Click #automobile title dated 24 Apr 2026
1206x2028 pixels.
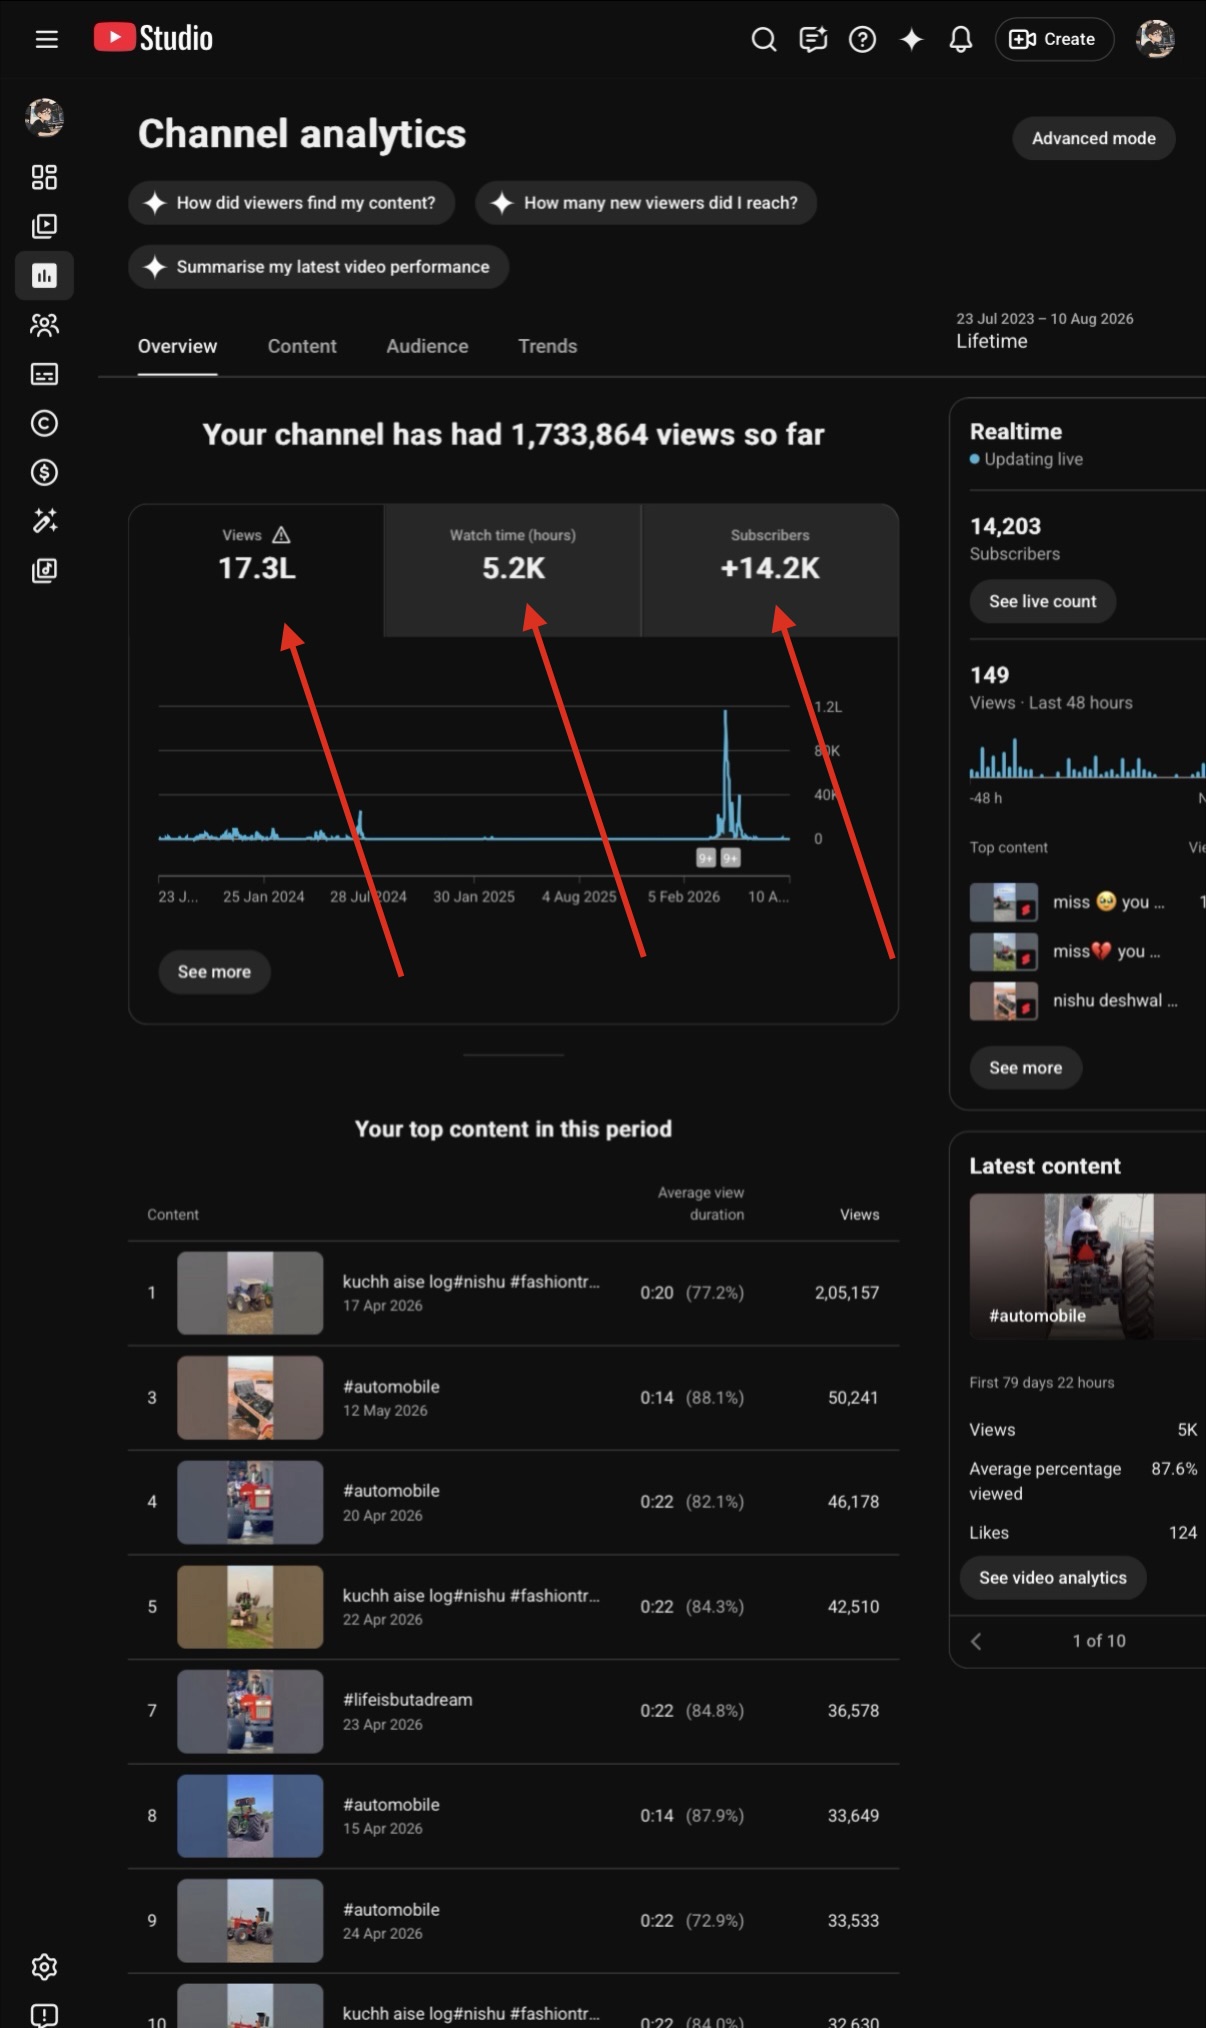[391, 1910]
